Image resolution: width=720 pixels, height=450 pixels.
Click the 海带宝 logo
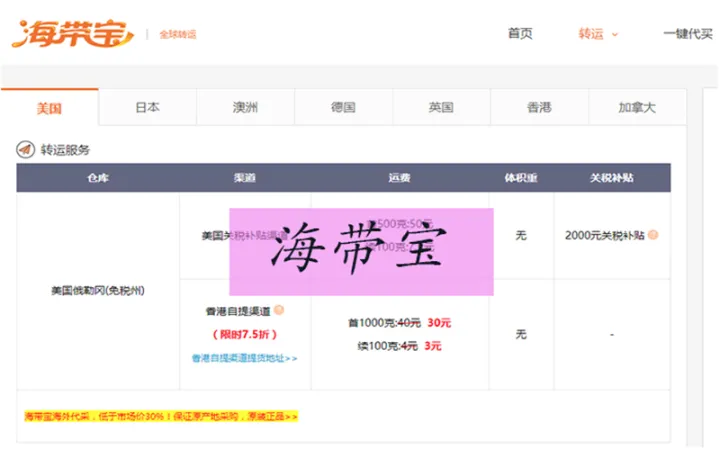[x=72, y=34]
